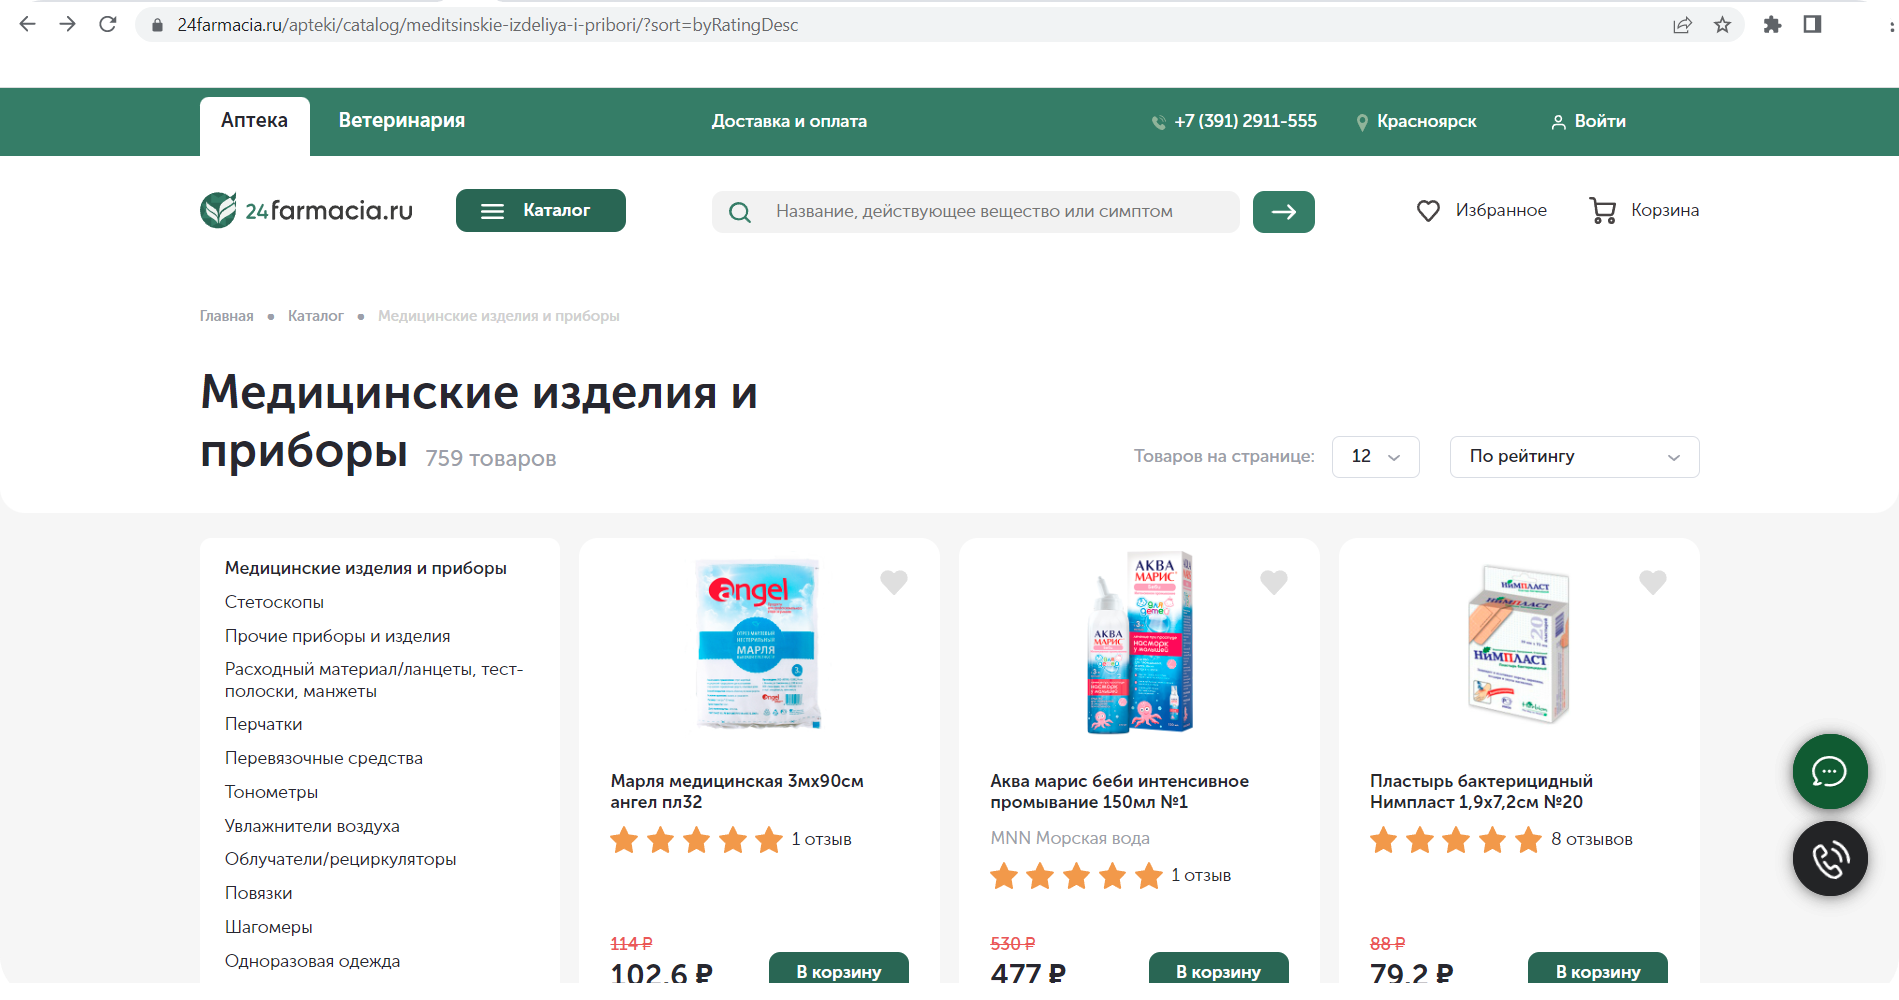Viewport: 1899px width, 1000px height.
Task: Click the browser bookmark star
Action: click(1723, 24)
